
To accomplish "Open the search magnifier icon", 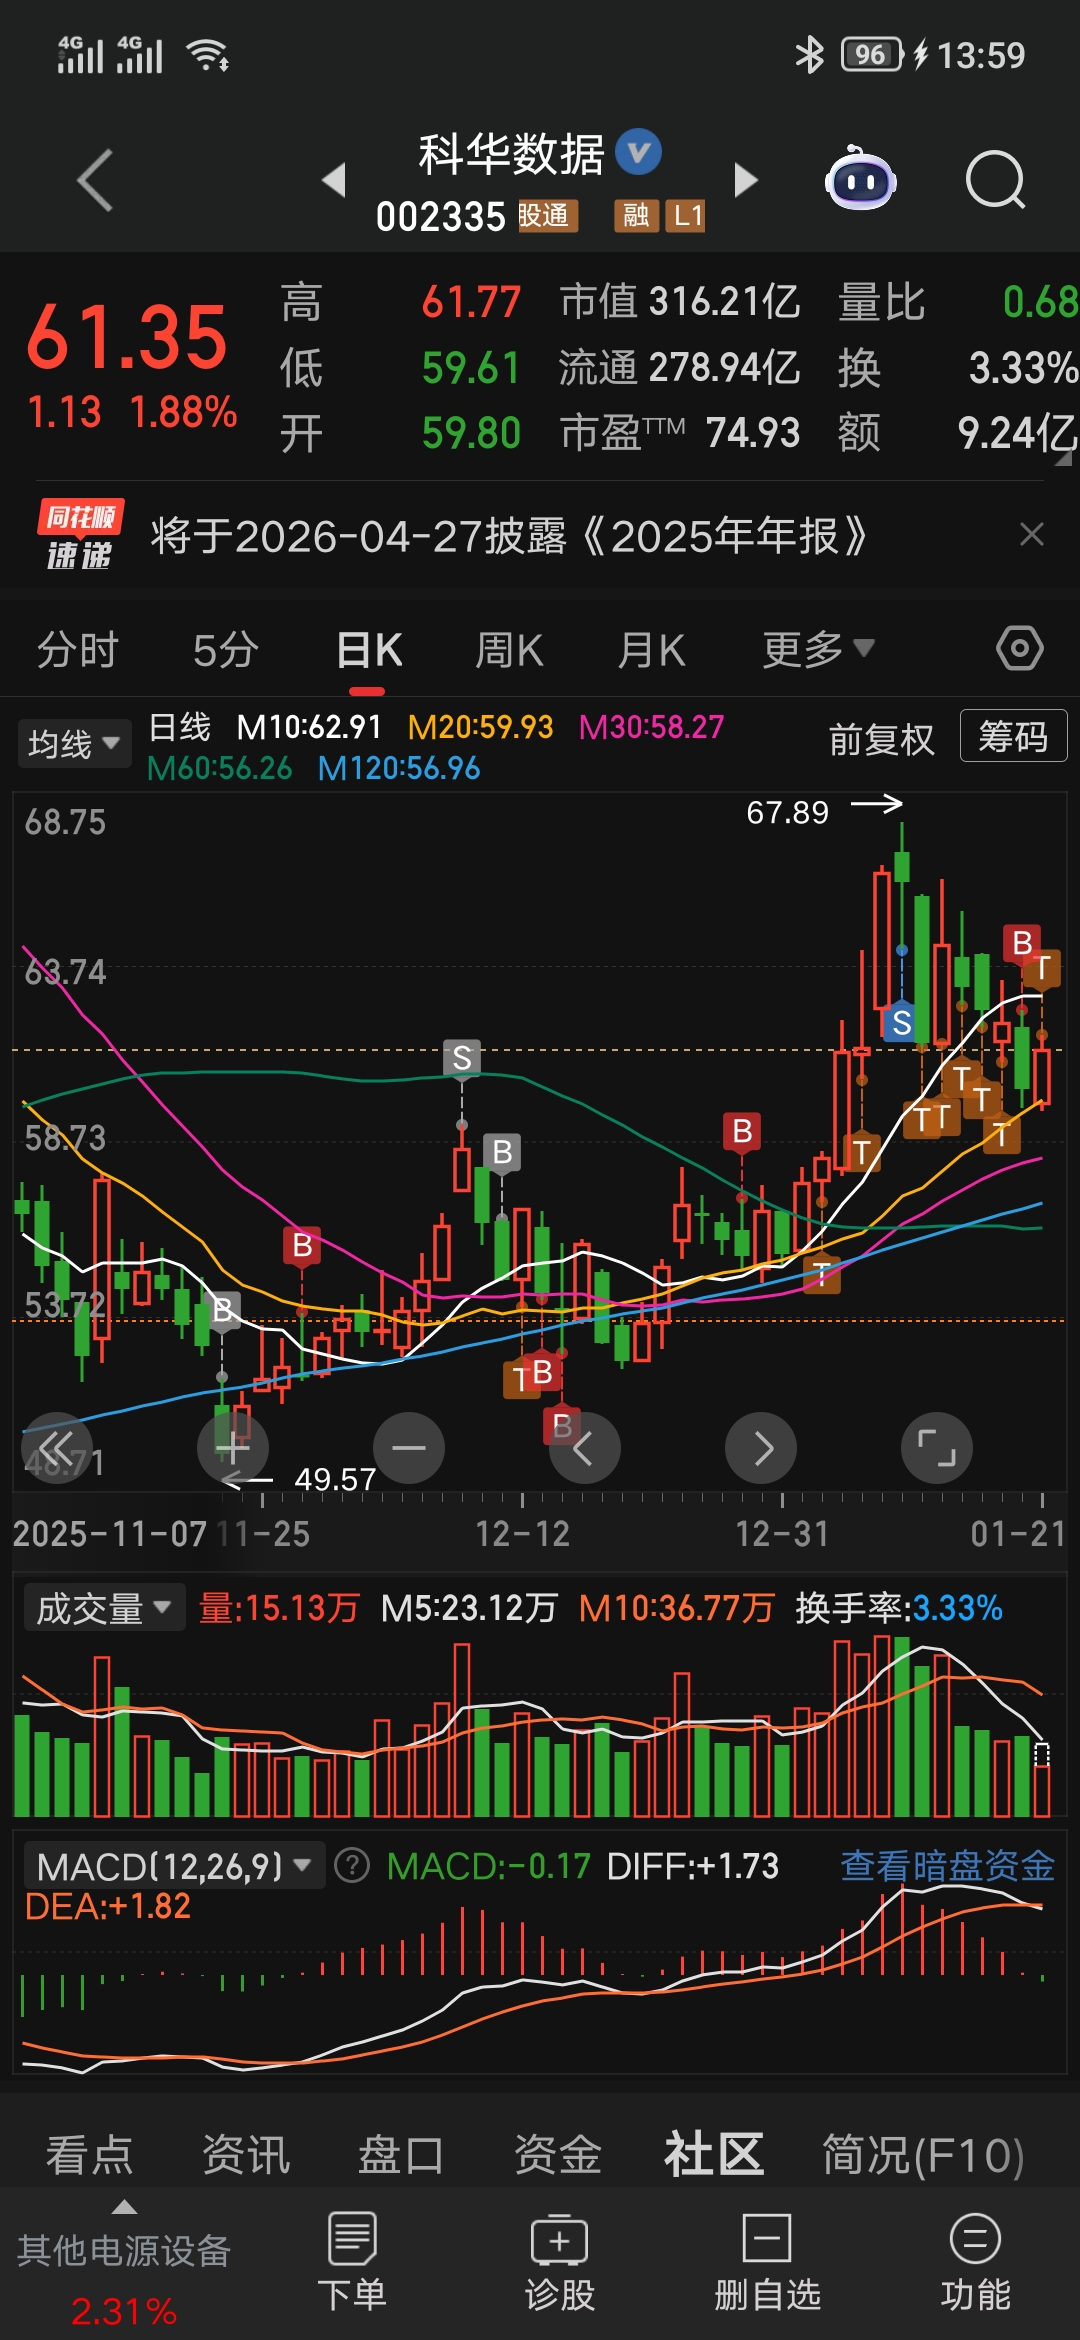I will (x=996, y=181).
